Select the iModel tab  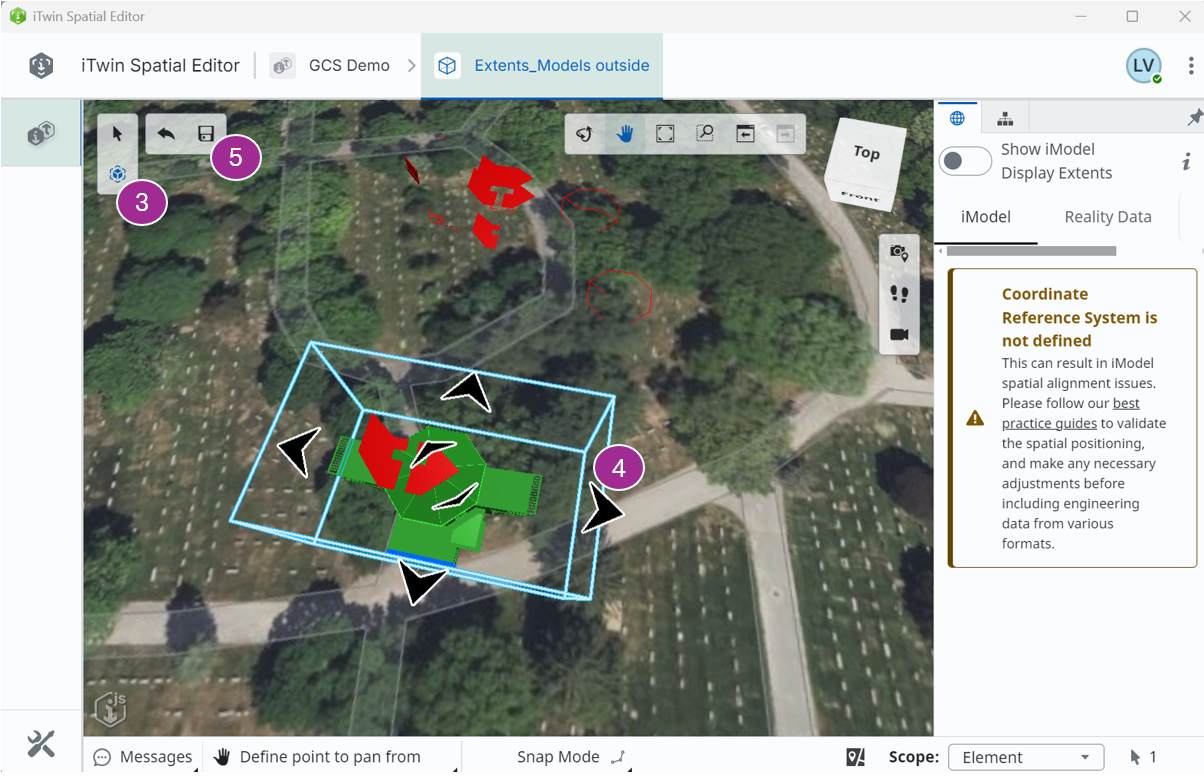(986, 217)
